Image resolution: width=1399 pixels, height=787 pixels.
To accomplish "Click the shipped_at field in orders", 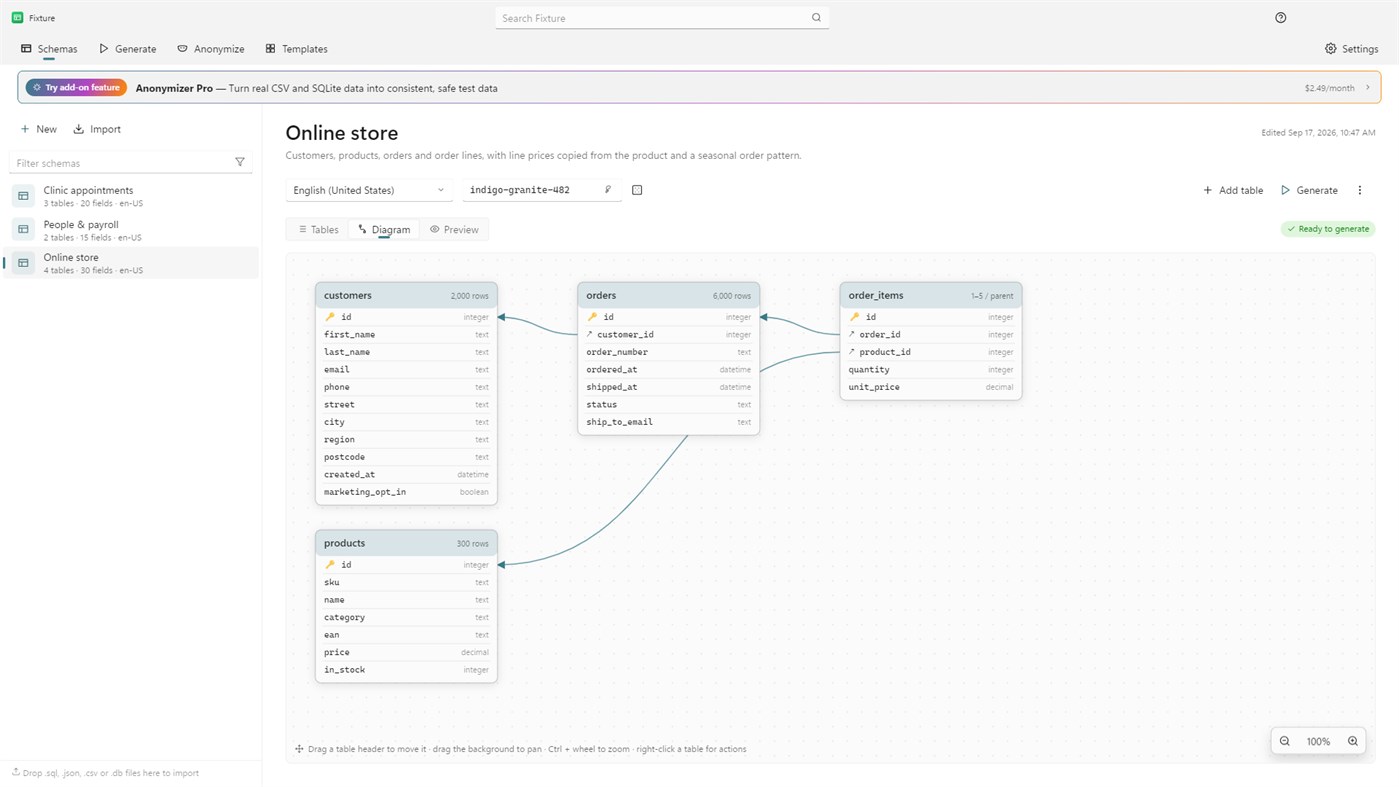I will click(x=668, y=387).
